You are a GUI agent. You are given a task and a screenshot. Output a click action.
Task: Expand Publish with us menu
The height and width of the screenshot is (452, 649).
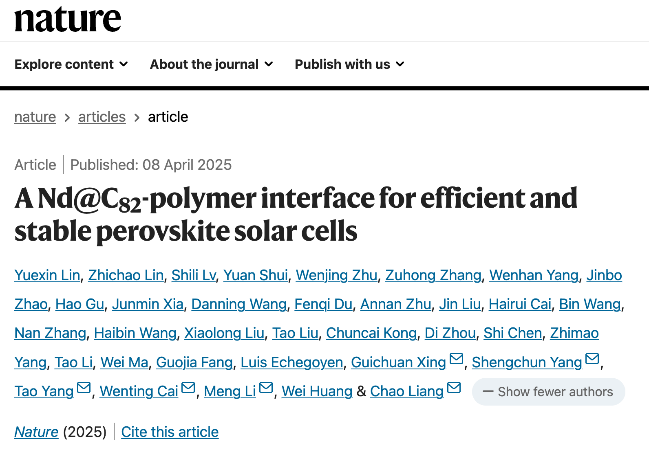coord(349,64)
